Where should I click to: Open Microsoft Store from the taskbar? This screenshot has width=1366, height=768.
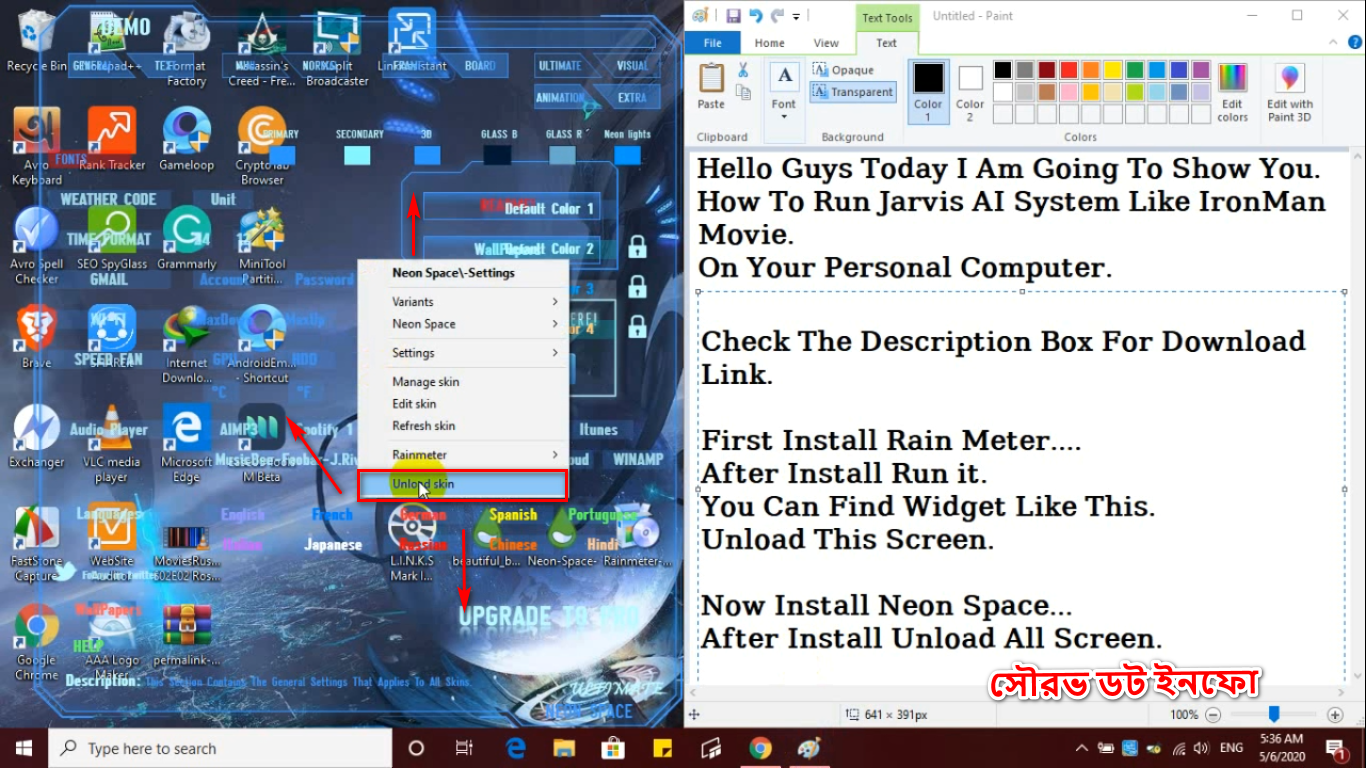click(613, 748)
